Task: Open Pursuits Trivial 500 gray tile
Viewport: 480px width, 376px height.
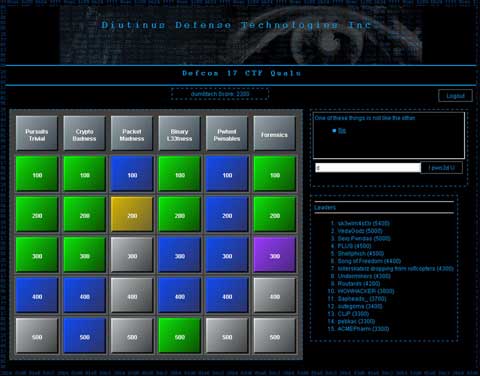Action: tap(37, 336)
